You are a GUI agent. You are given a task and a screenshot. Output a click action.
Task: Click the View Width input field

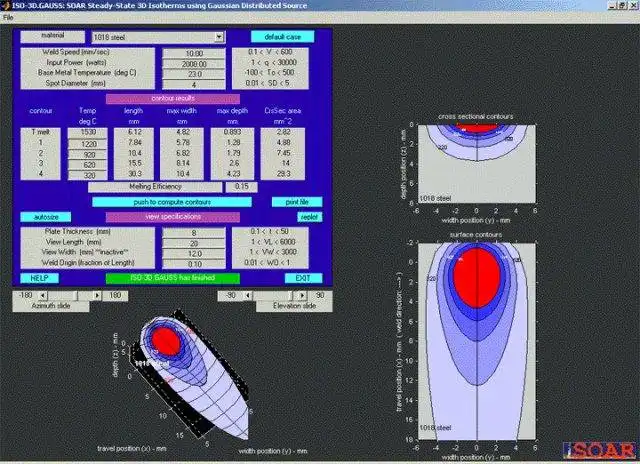point(194,253)
